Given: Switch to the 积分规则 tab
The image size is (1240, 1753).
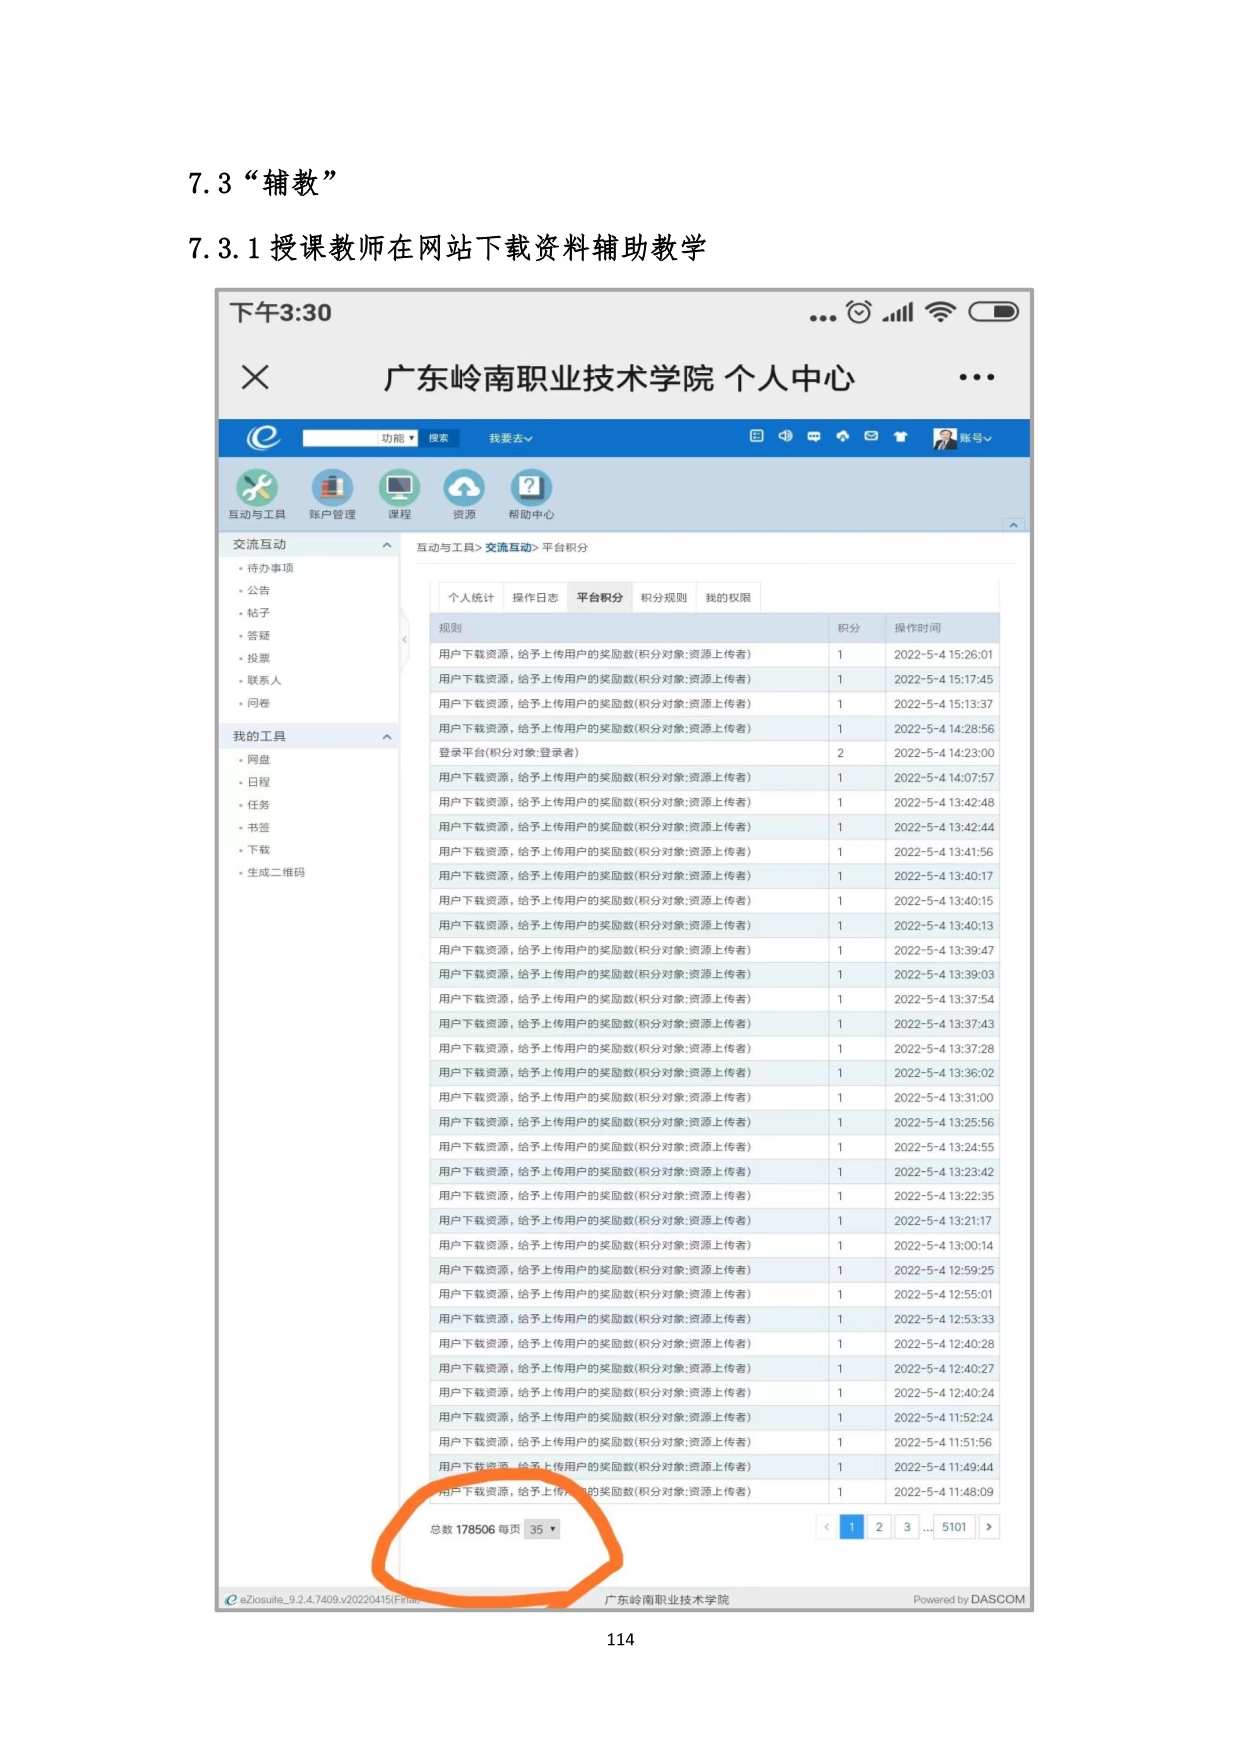Looking at the screenshot, I should (x=663, y=597).
